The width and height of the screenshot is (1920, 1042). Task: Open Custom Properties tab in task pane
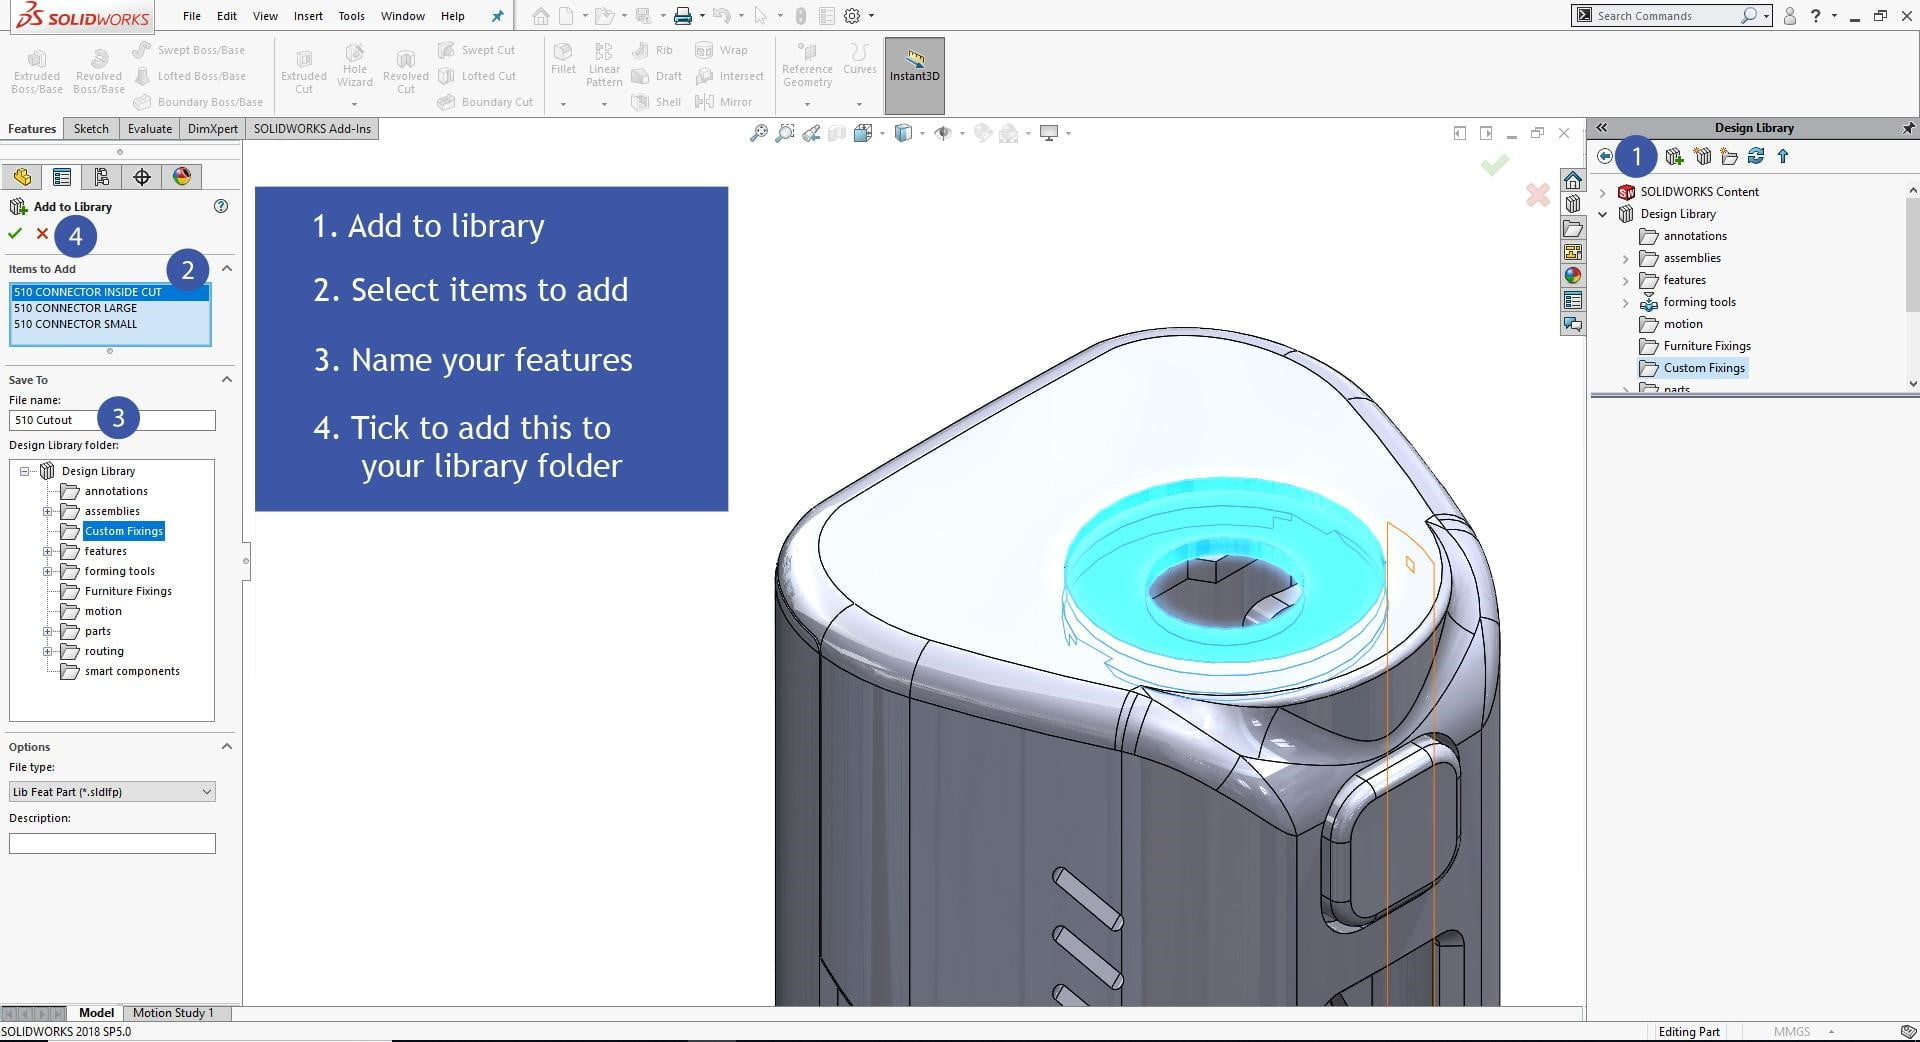(x=1573, y=300)
